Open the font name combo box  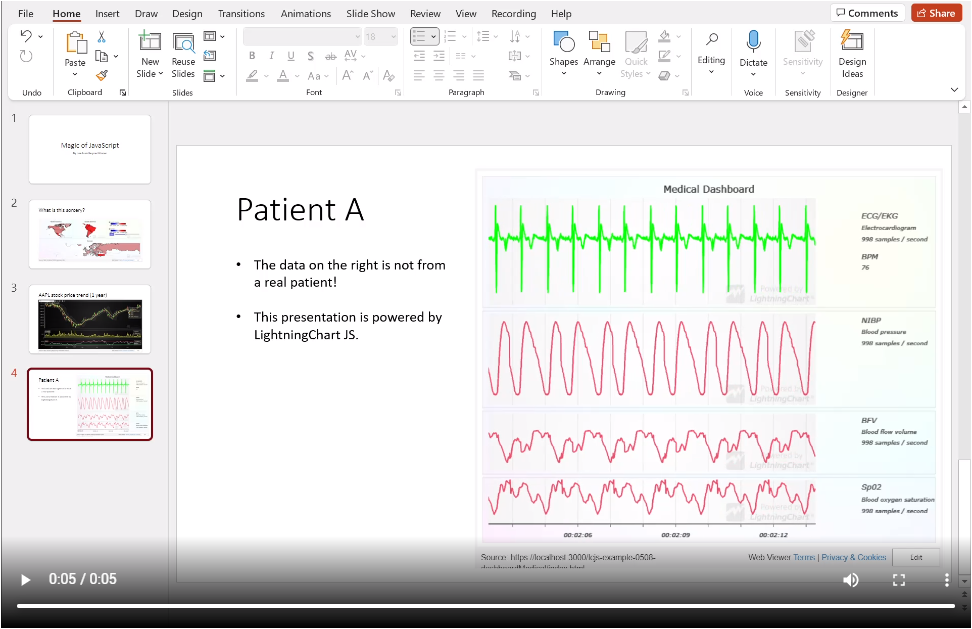point(303,37)
